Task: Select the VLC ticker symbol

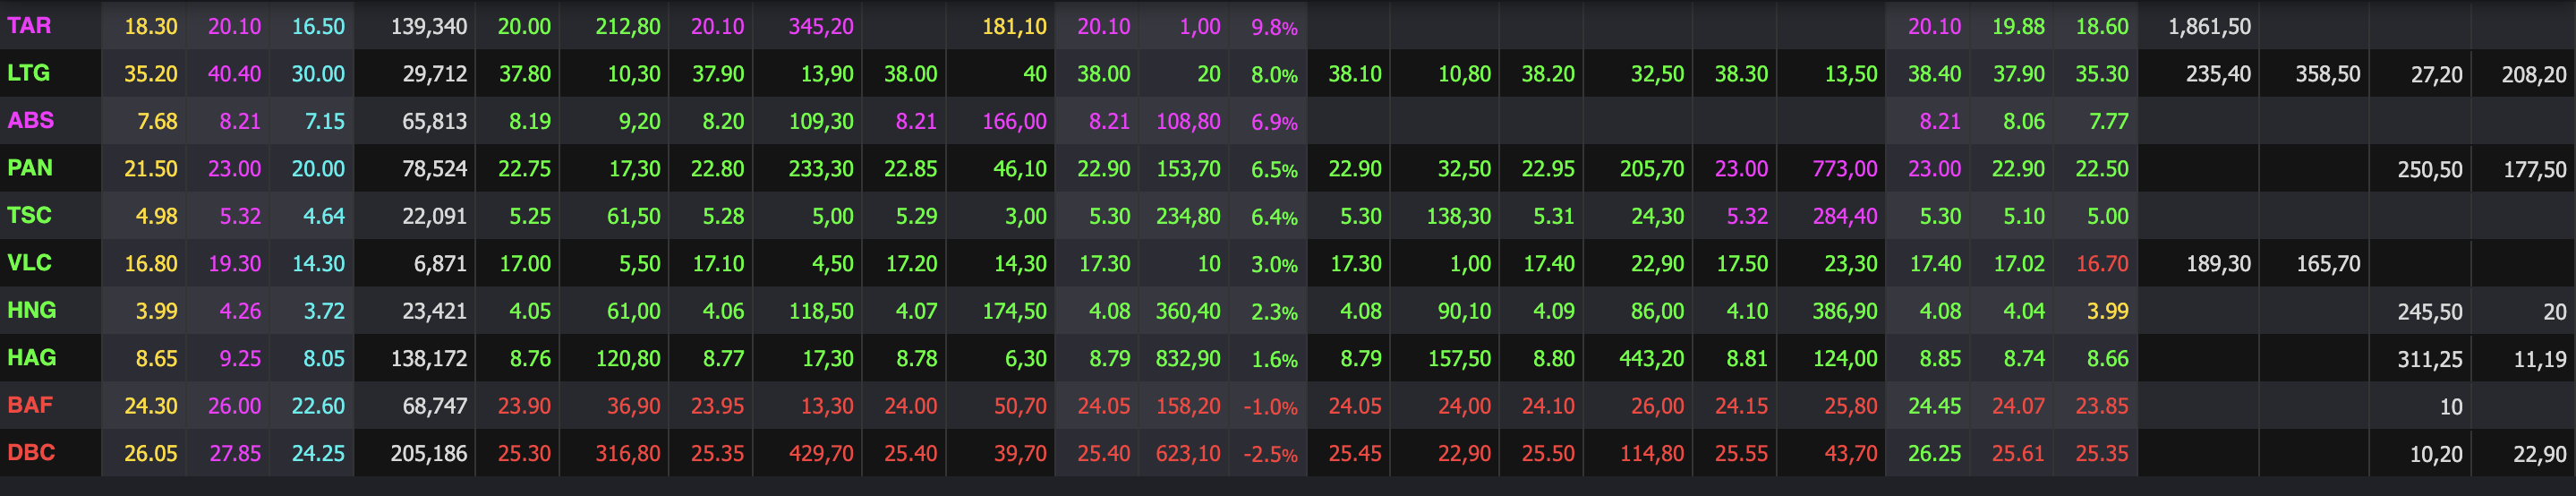Action: coord(29,263)
